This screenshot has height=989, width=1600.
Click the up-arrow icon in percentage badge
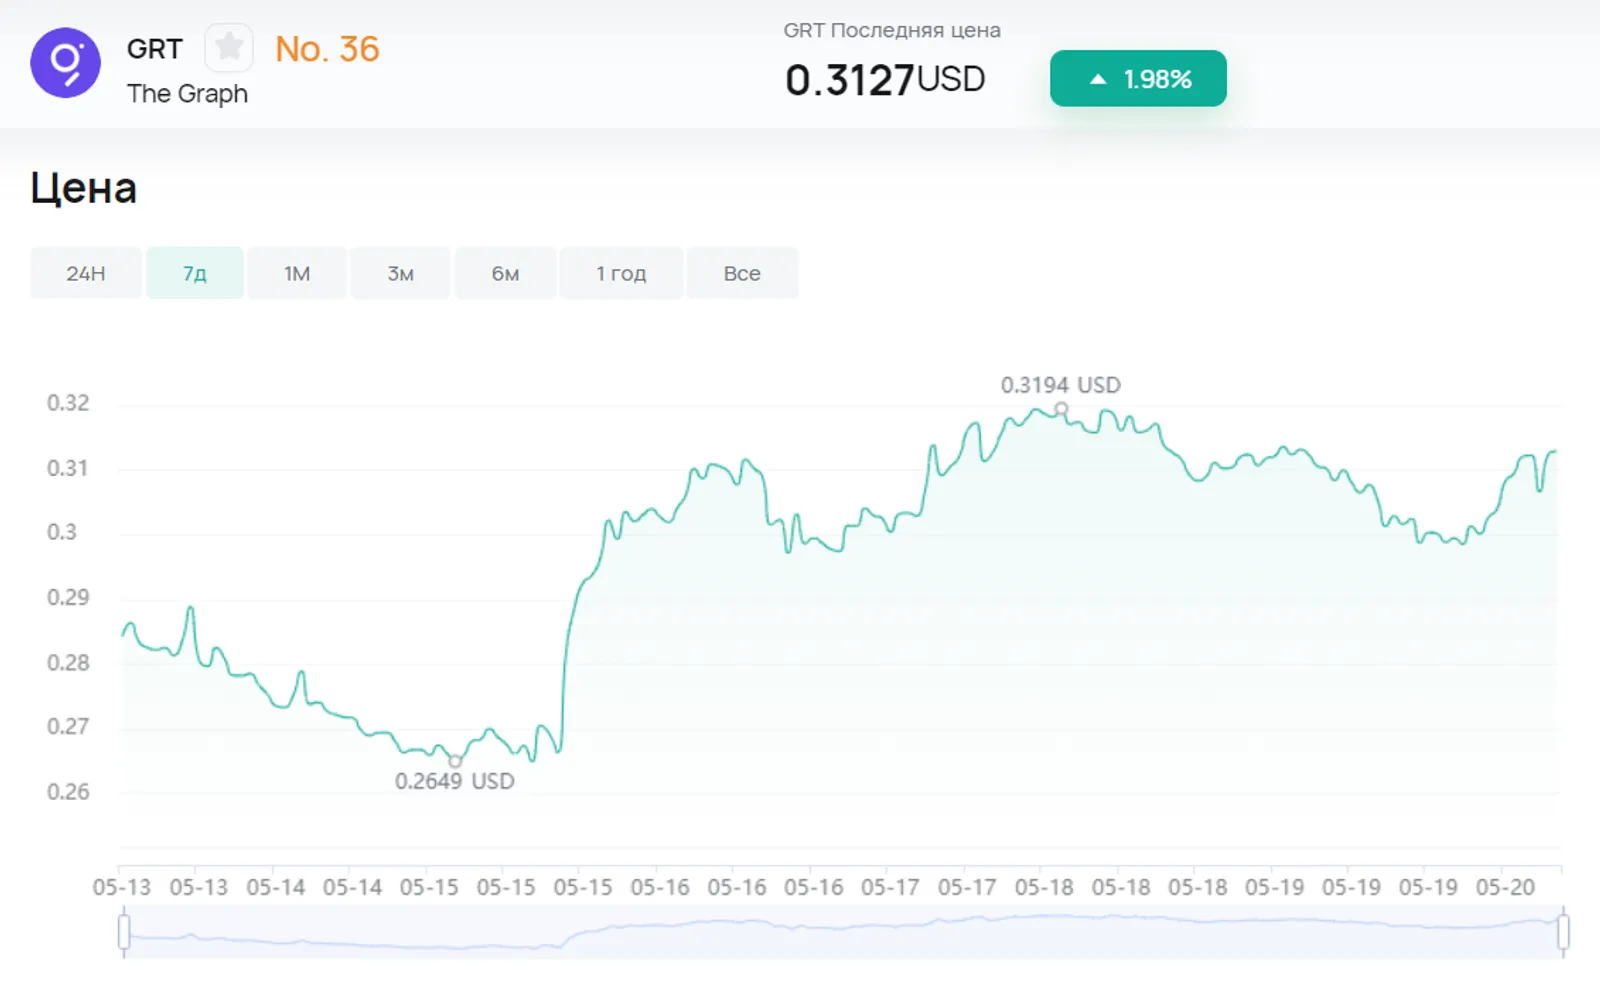point(1098,79)
